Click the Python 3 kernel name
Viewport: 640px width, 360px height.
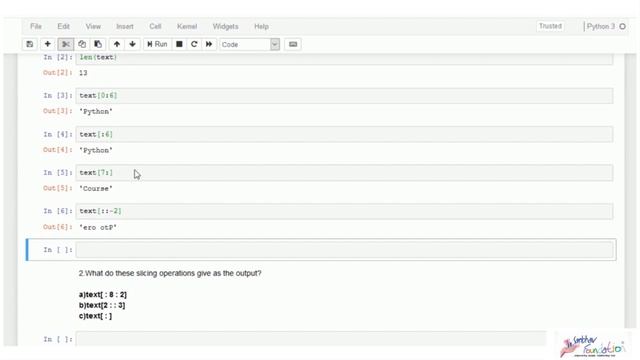(601, 27)
